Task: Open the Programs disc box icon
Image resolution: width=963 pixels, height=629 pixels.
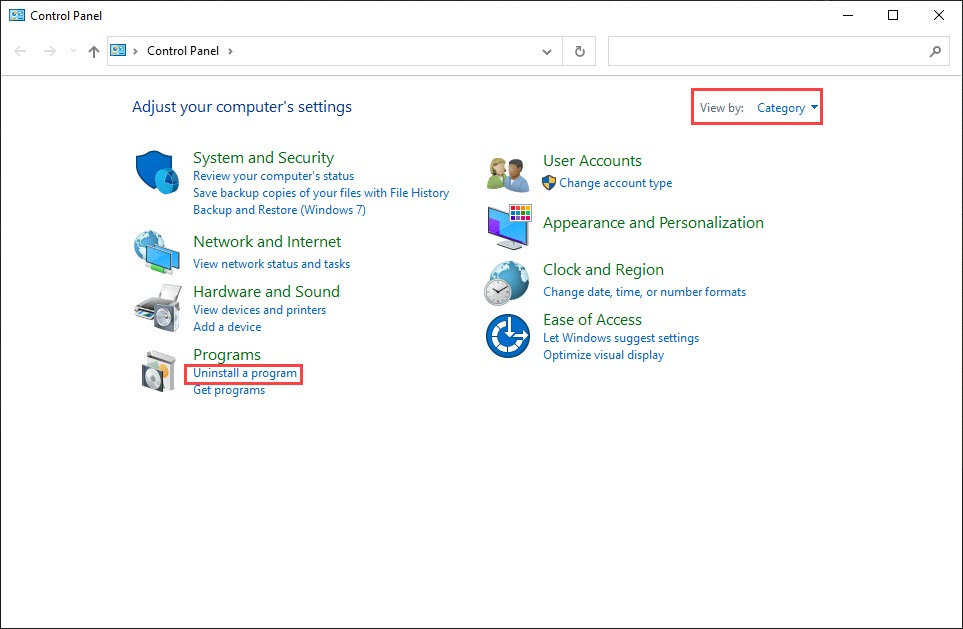Action: (x=158, y=371)
